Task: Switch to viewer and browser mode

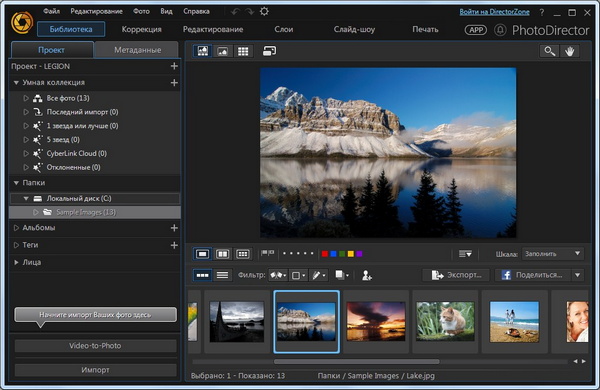Action: click(202, 51)
